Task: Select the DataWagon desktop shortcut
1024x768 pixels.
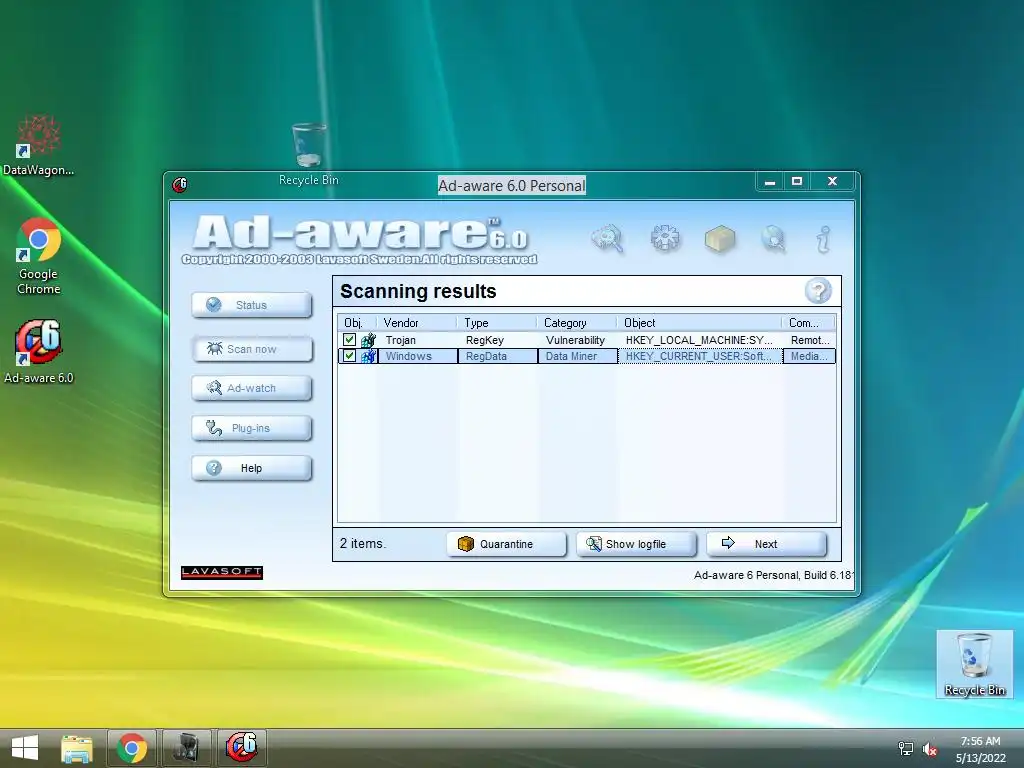Action: tap(39, 146)
